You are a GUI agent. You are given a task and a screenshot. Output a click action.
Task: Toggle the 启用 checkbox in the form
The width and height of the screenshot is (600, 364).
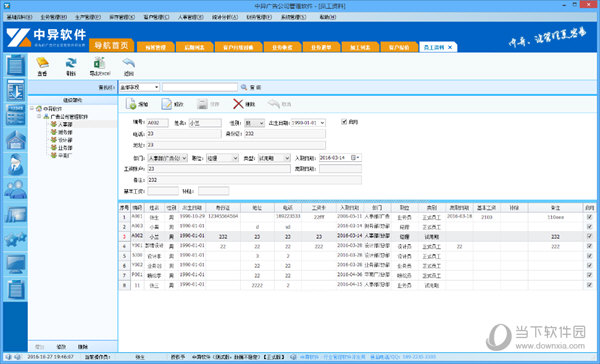[x=344, y=122]
